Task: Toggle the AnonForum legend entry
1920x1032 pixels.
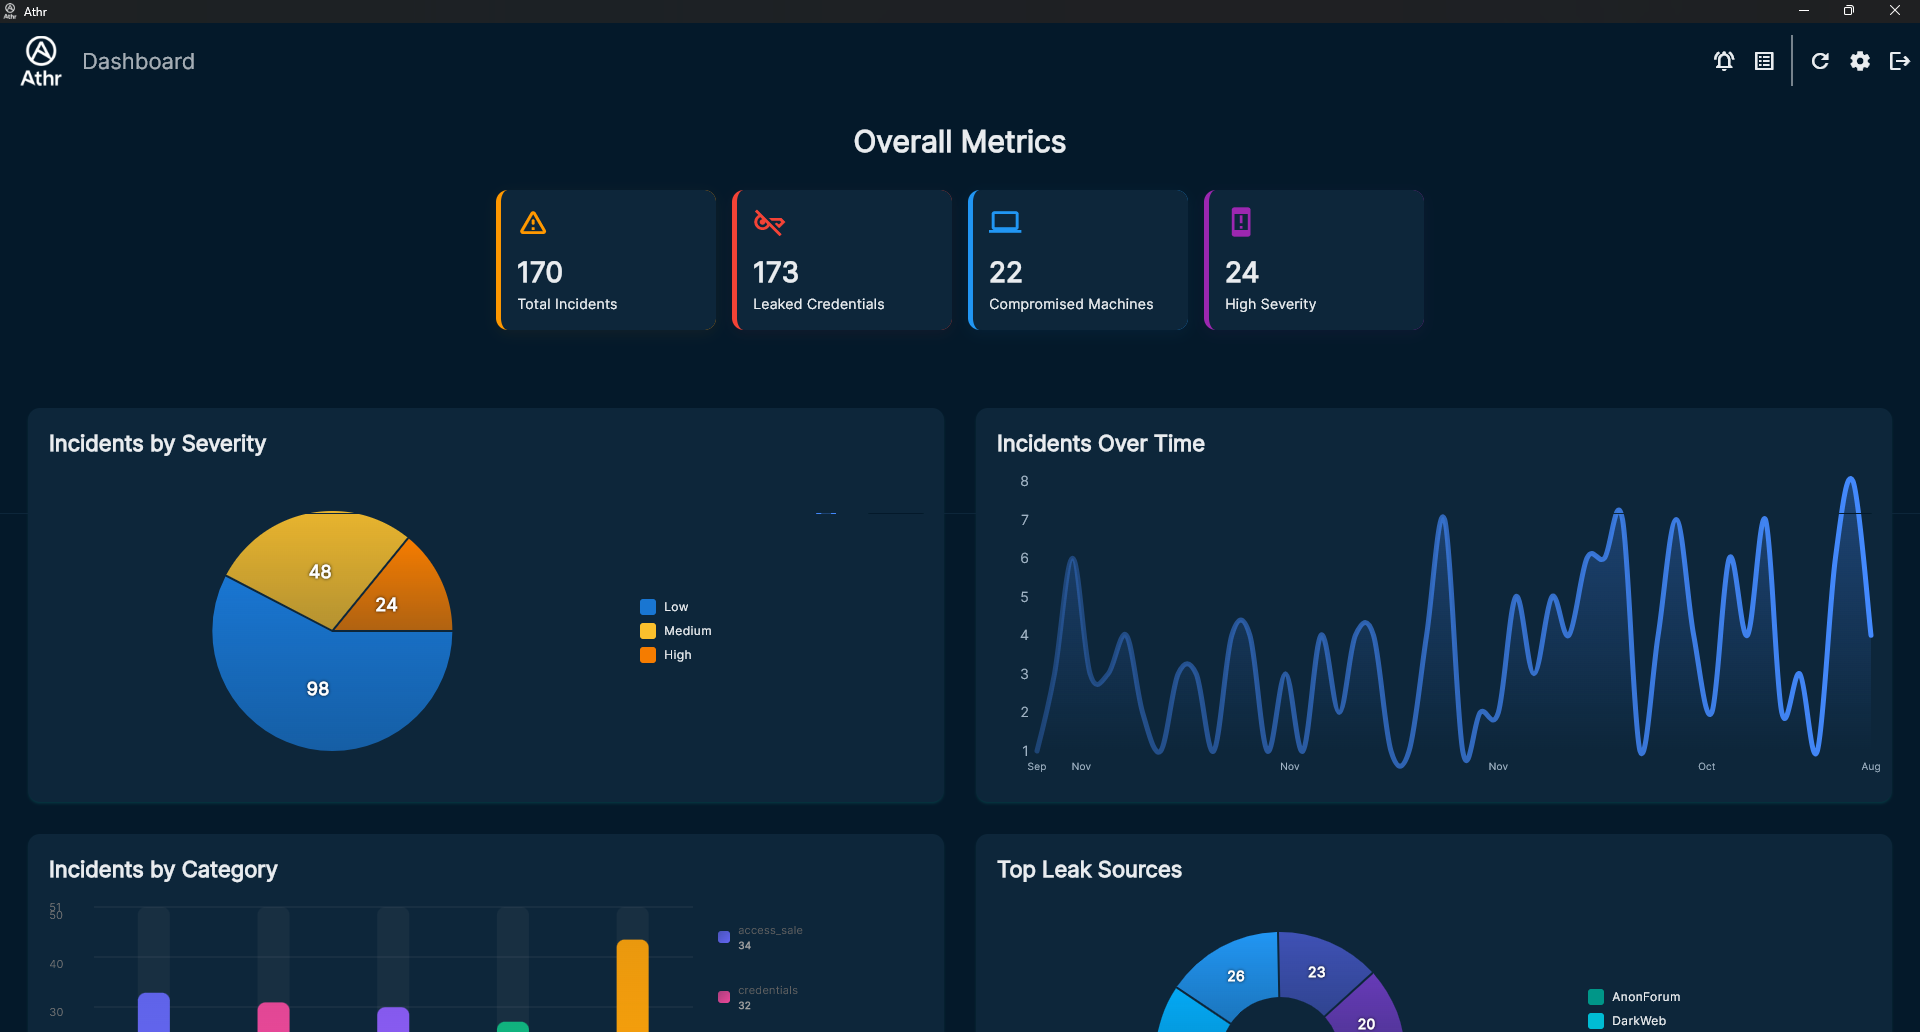Action: click(x=1634, y=997)
